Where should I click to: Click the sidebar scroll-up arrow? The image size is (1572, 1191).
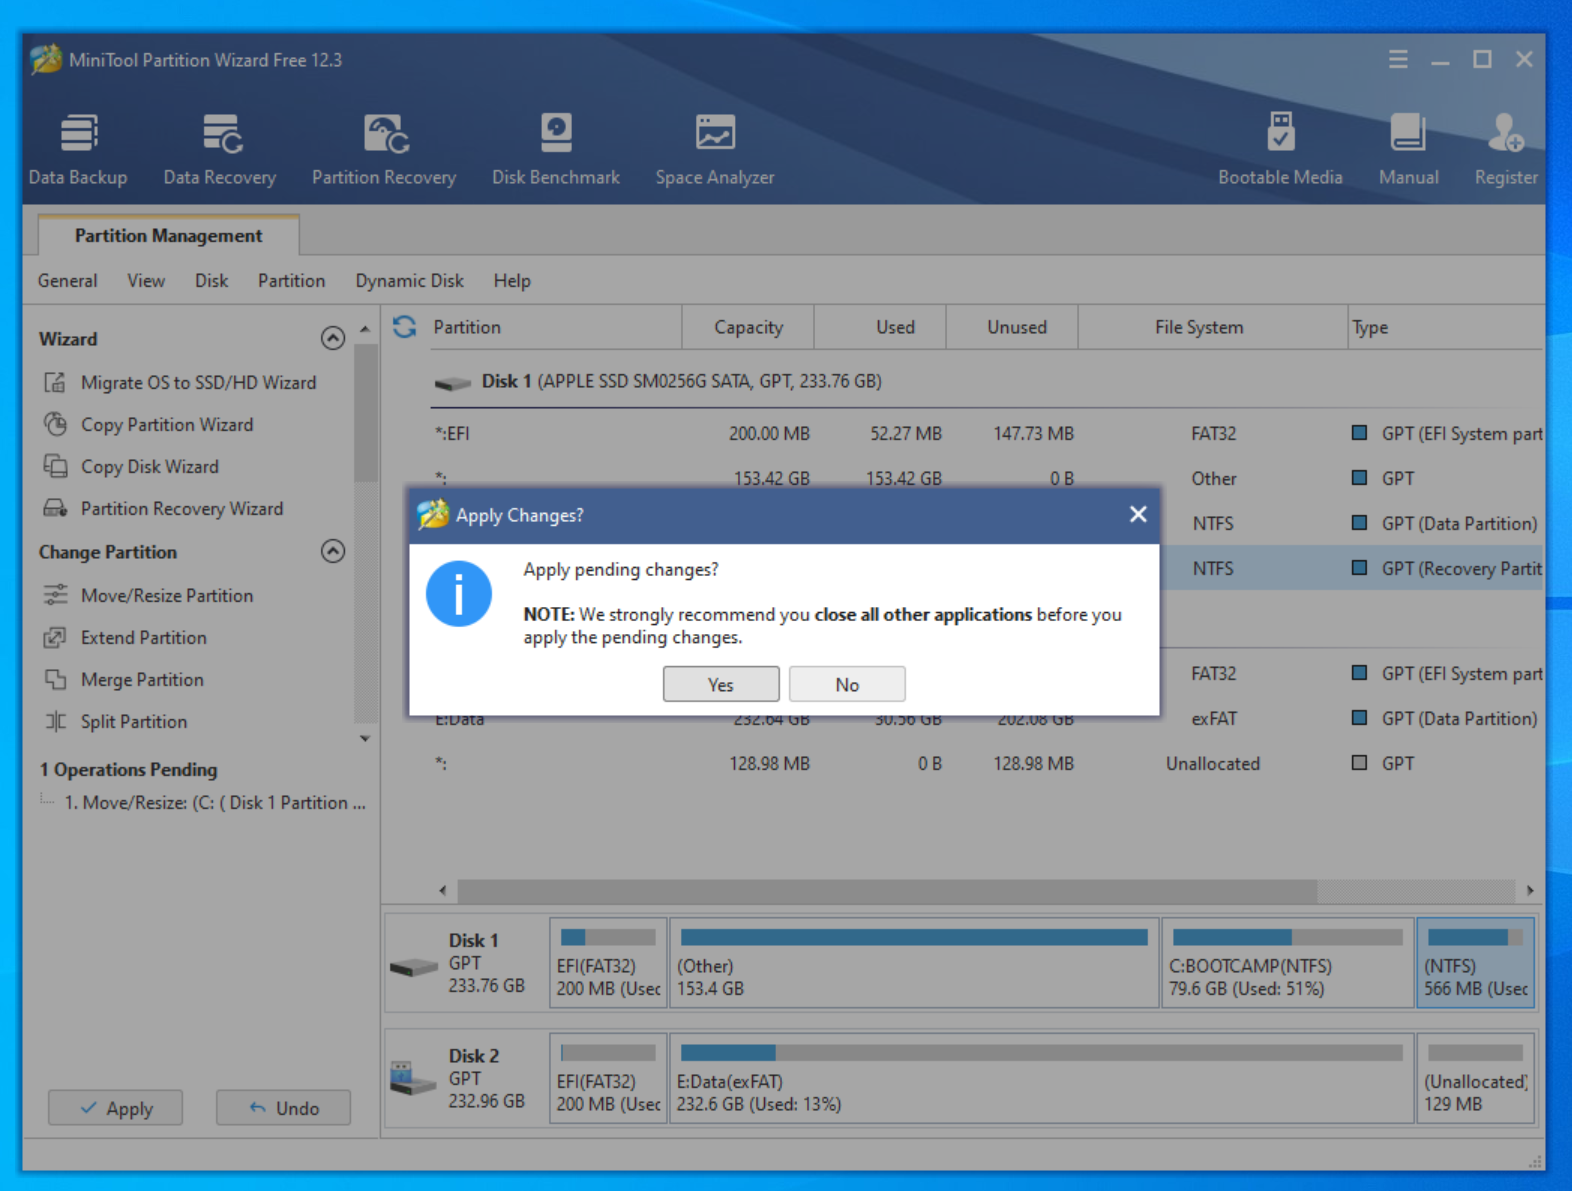(365, 329)
